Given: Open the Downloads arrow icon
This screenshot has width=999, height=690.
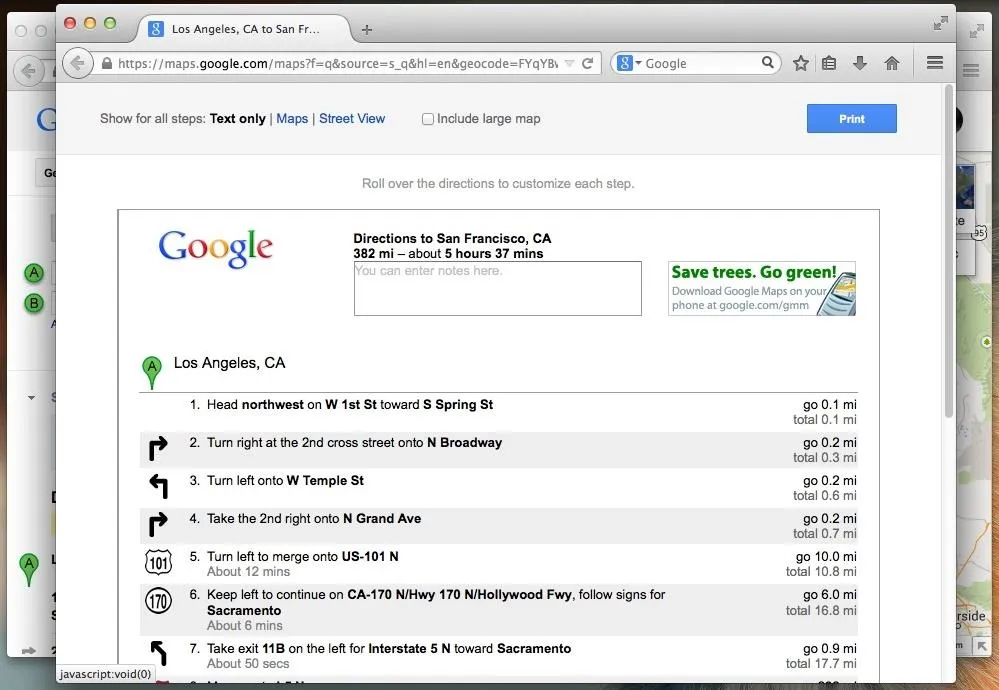Looking at the screenshot, I should (860, 63).
